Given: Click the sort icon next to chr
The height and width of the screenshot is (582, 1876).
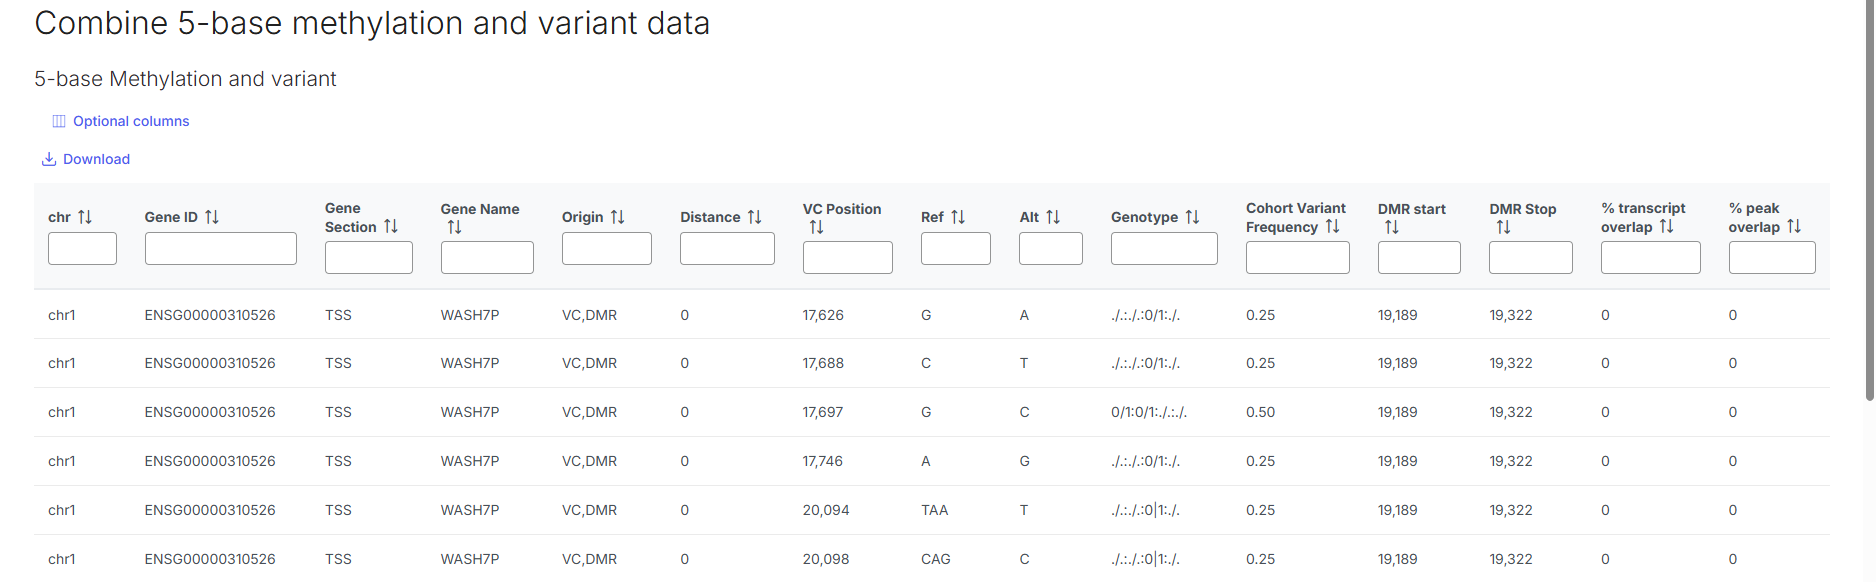Looking at the screenshot, I should (85, 217).
